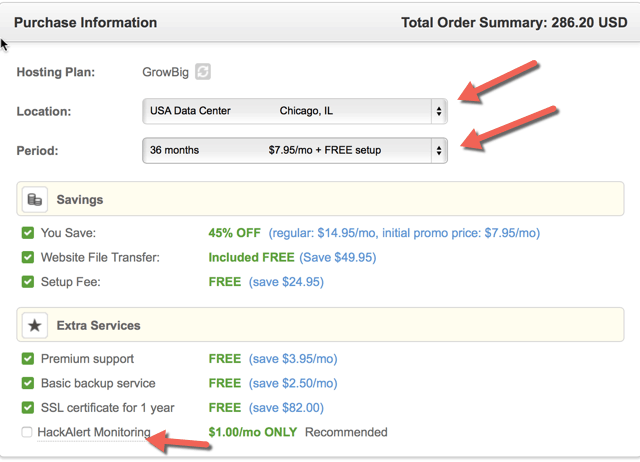The height and width of the screenshot is (462, 640).
Task: Toggle the Basic backup service checkbox
Action: coord(28,383)
